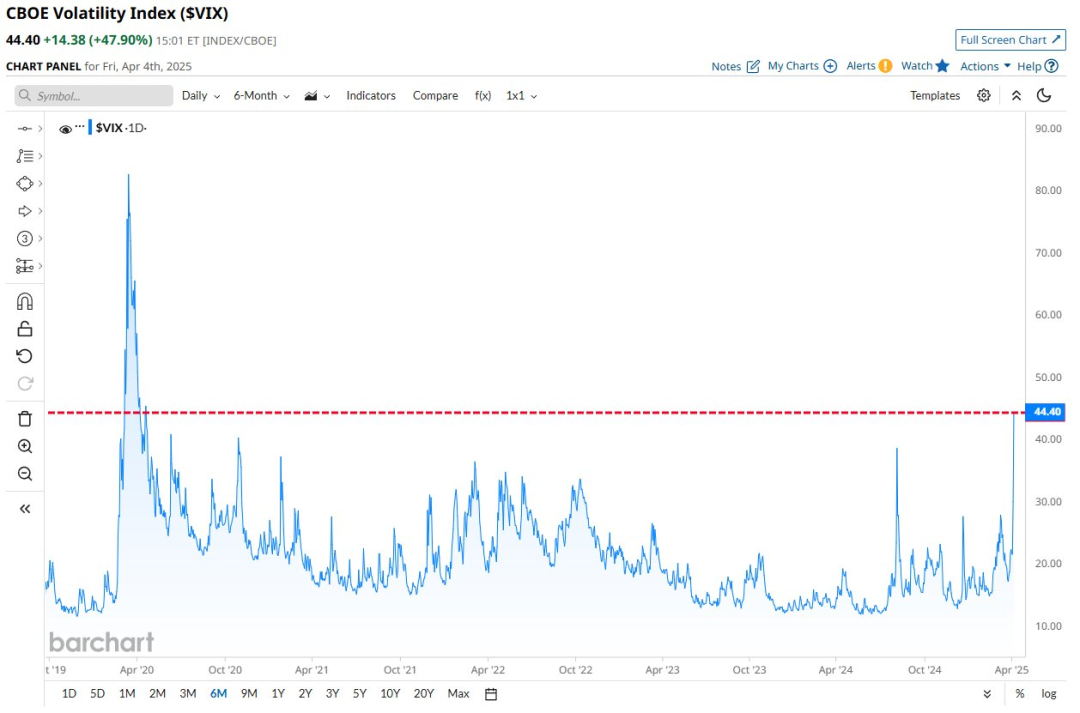This screenshot has height=713, width=1080.
Task: Open the Help link
Action: pos(1037,66)
